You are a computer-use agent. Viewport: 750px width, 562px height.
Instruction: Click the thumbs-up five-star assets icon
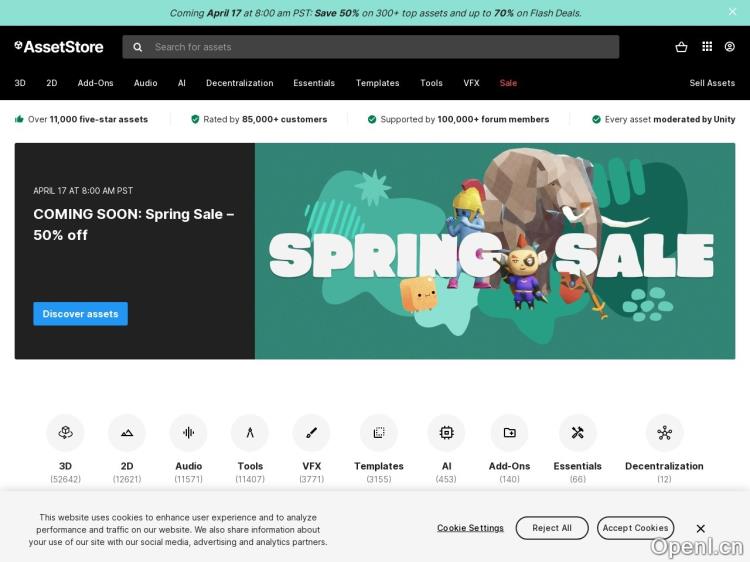(x=19, y=119)
